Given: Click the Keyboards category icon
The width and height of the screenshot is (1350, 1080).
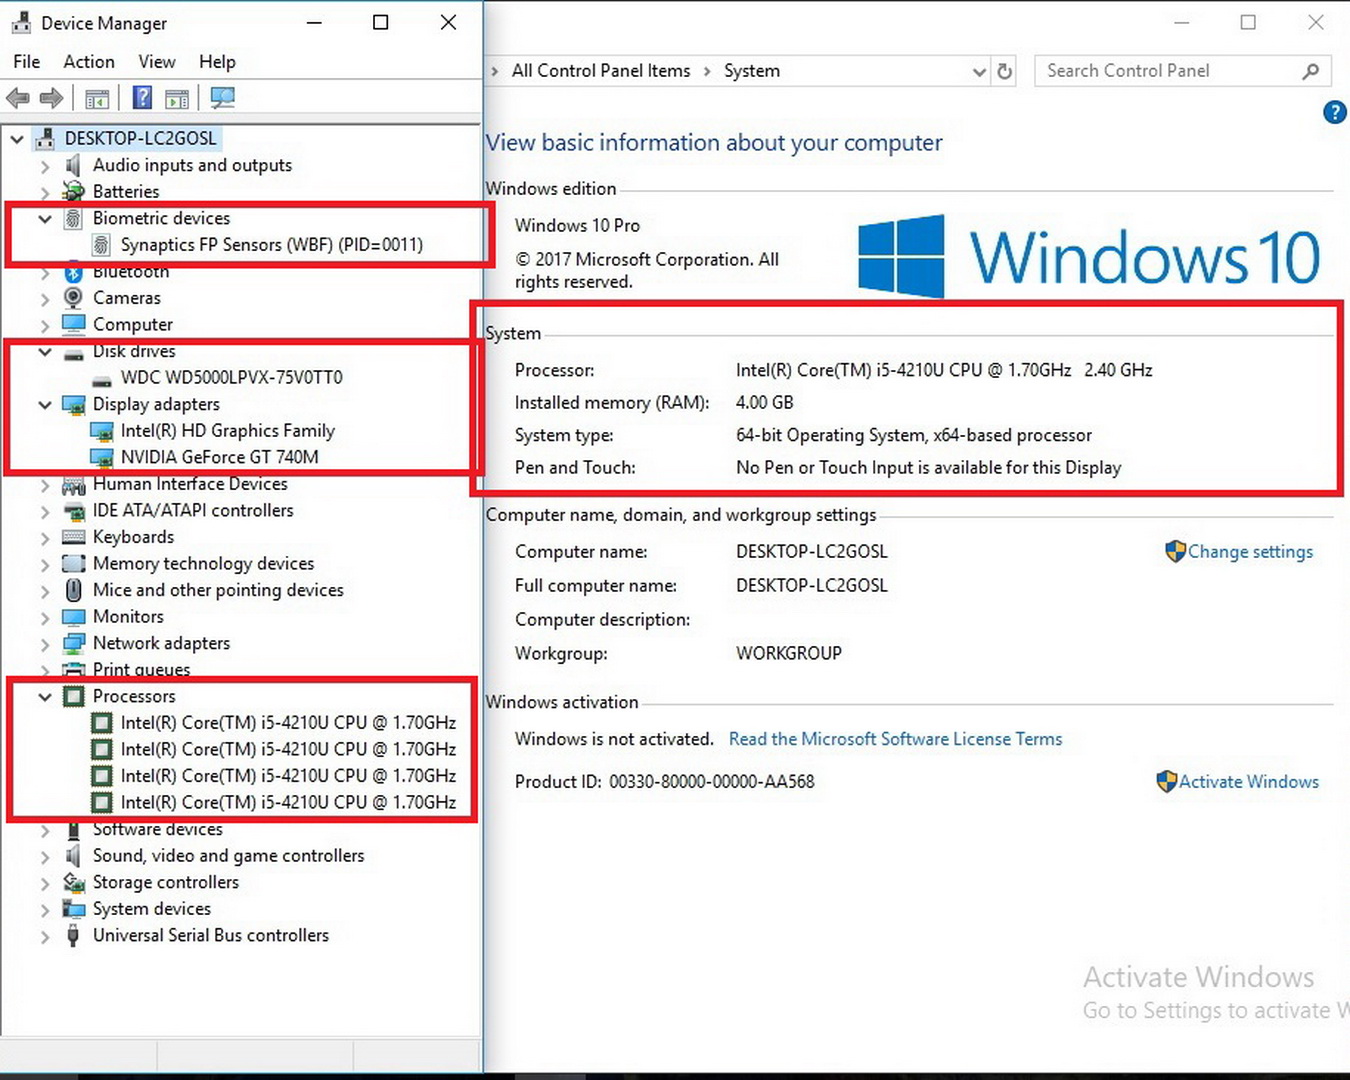Looking at the screenshot, I should point(73,537).
